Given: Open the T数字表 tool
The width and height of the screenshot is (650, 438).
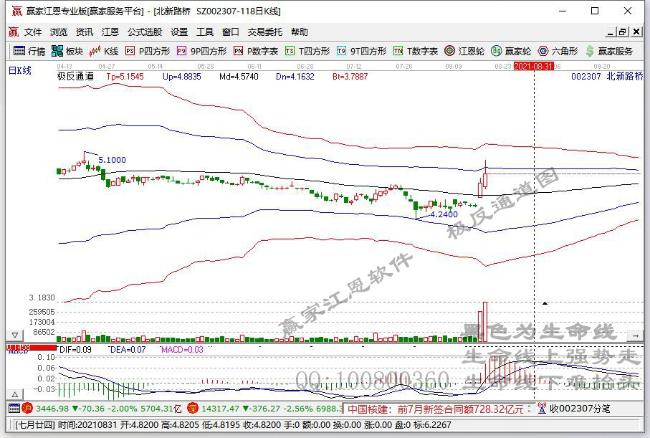Looking at the screenshot, I should tap(415, 51).
